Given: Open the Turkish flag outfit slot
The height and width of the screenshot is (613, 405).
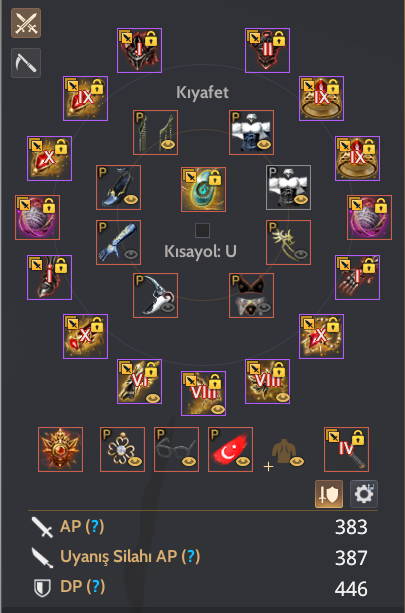Looking at the screenshot, I should (x=230, y=450).
